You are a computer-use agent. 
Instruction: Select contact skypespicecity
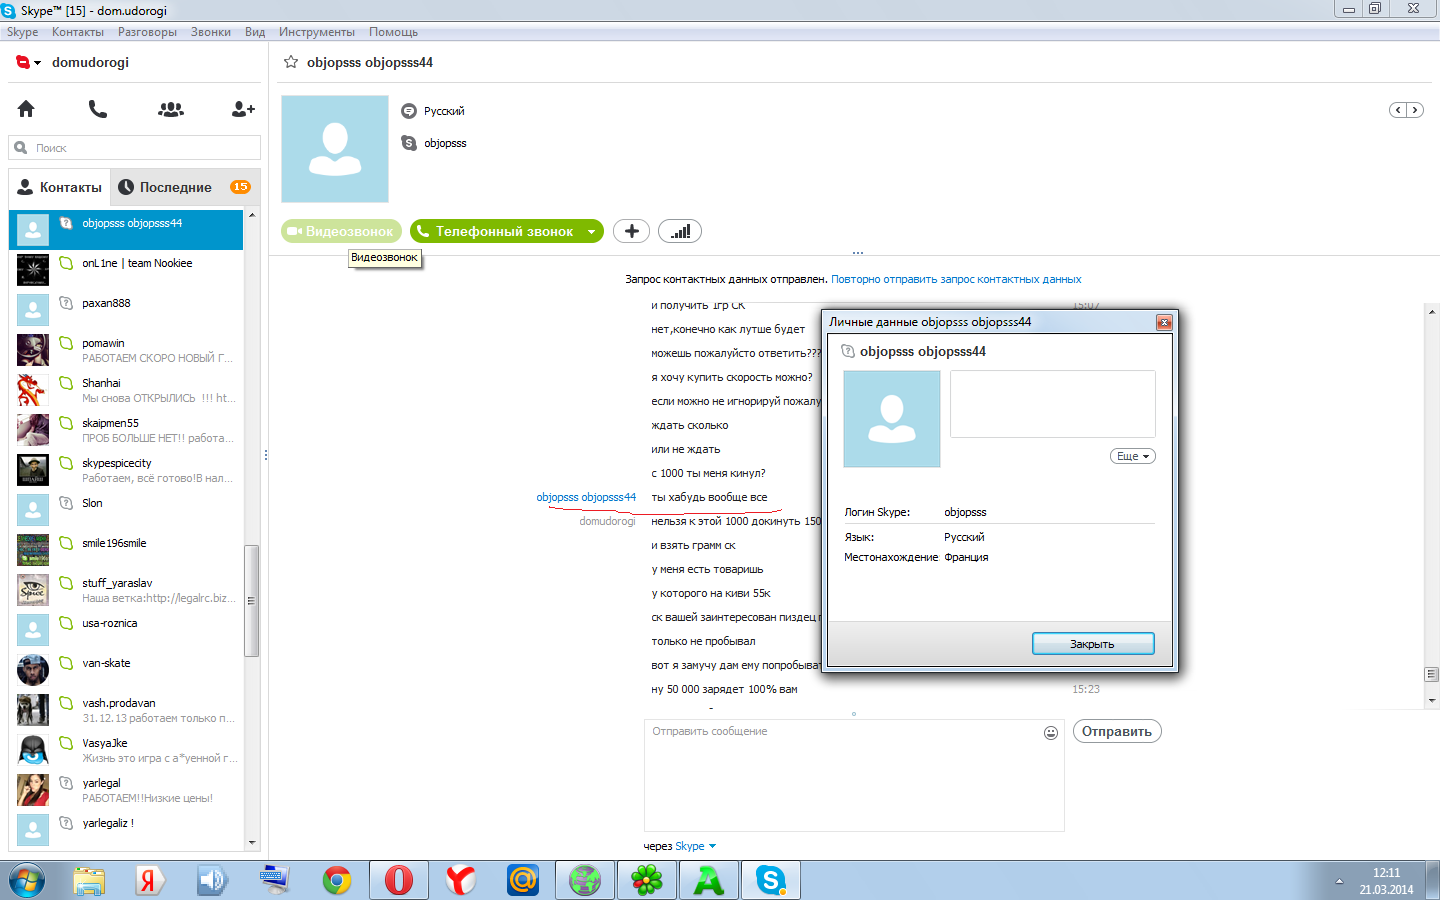point(126,470)
